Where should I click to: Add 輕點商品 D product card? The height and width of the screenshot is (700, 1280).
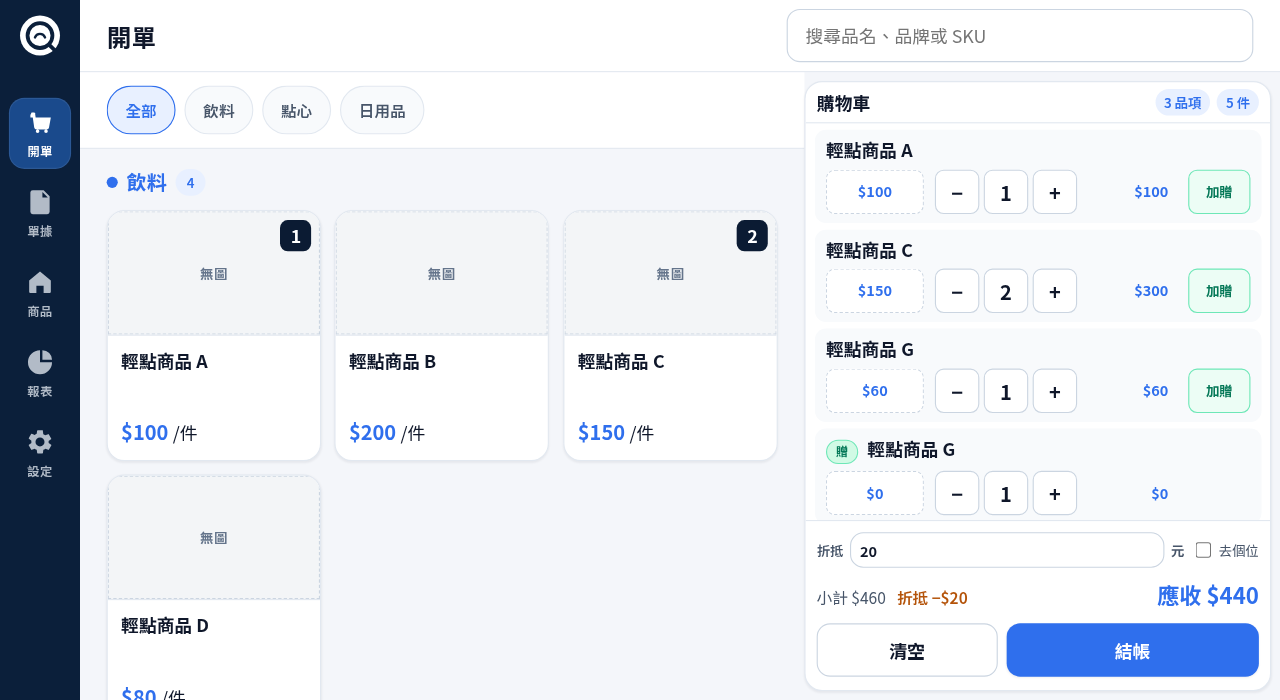(214, 588)
